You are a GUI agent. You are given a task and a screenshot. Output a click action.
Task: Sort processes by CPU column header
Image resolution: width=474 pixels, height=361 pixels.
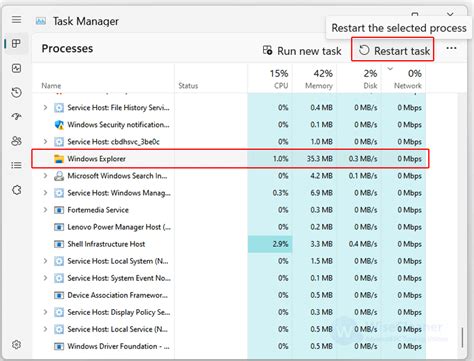(x=270, y=79)
